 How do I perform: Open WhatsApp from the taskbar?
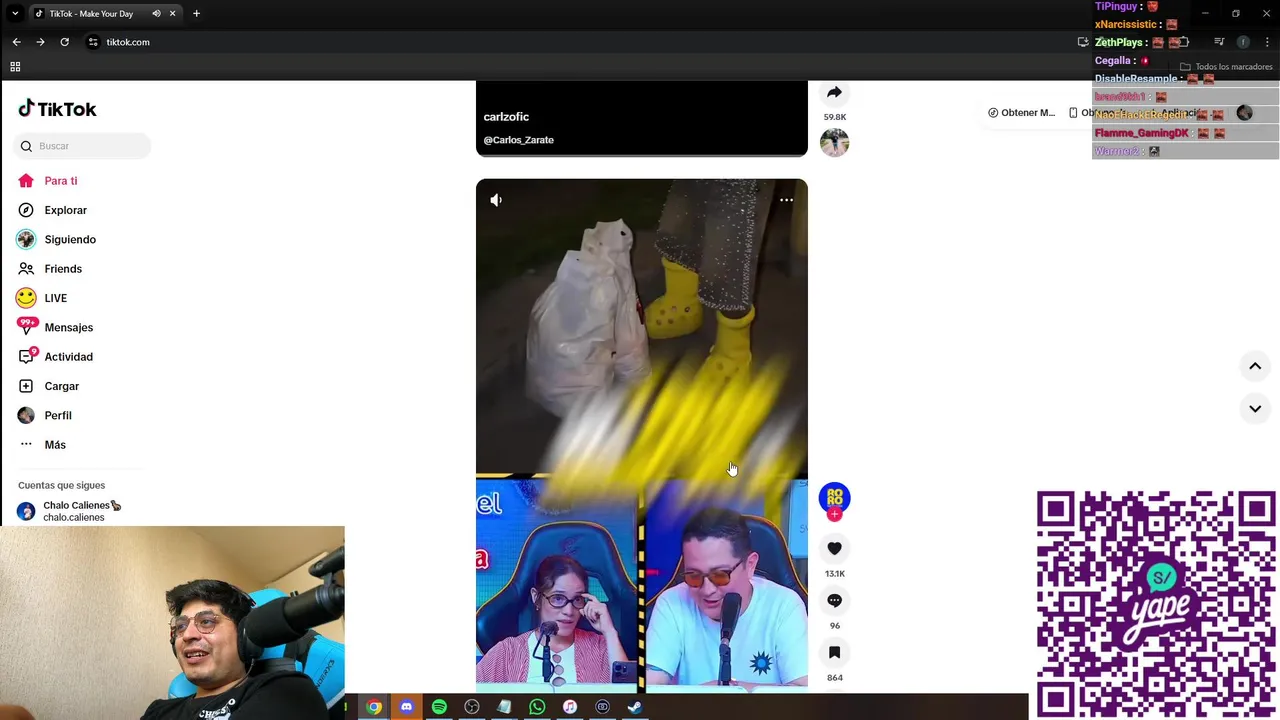point(537,707)
